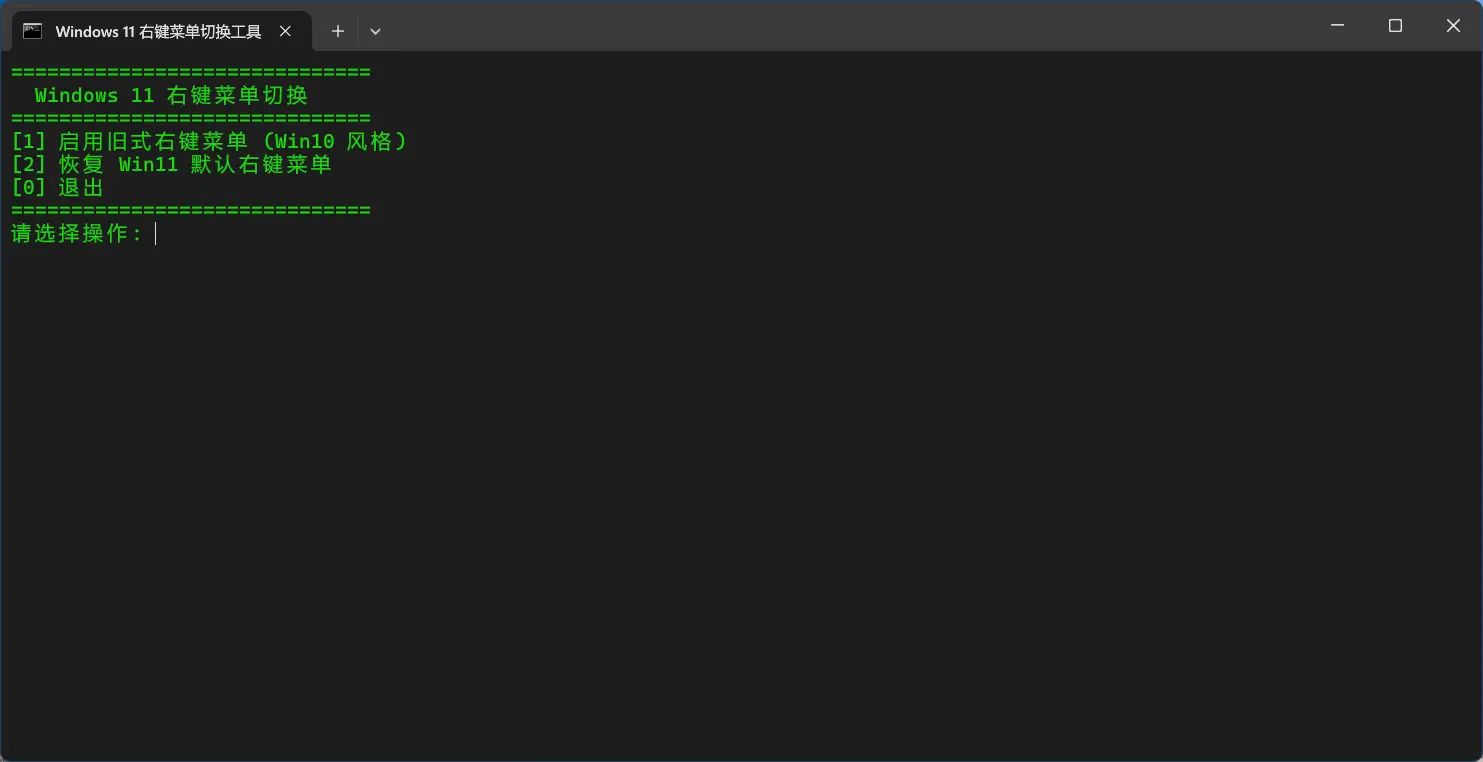Open a new terminal tab with the plus icon
The width and height of the screenshot is (1483, 762).
(x=337, y=31)
